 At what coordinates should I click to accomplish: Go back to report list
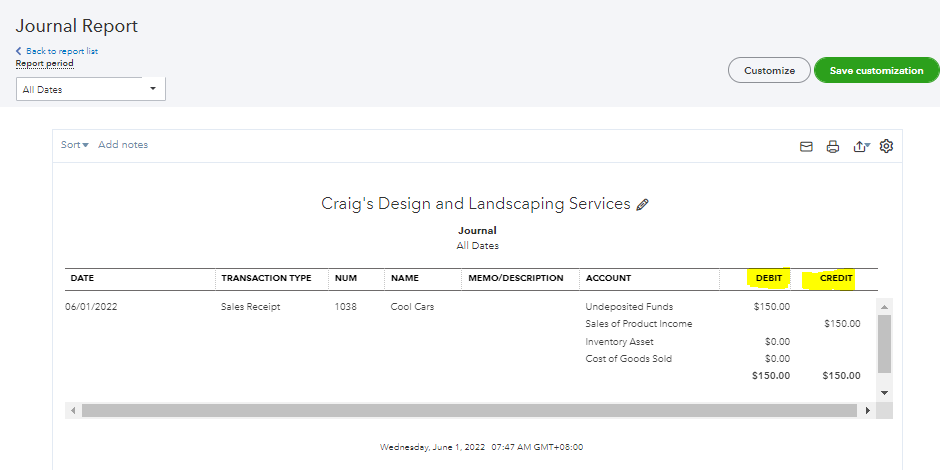[61, 51]
